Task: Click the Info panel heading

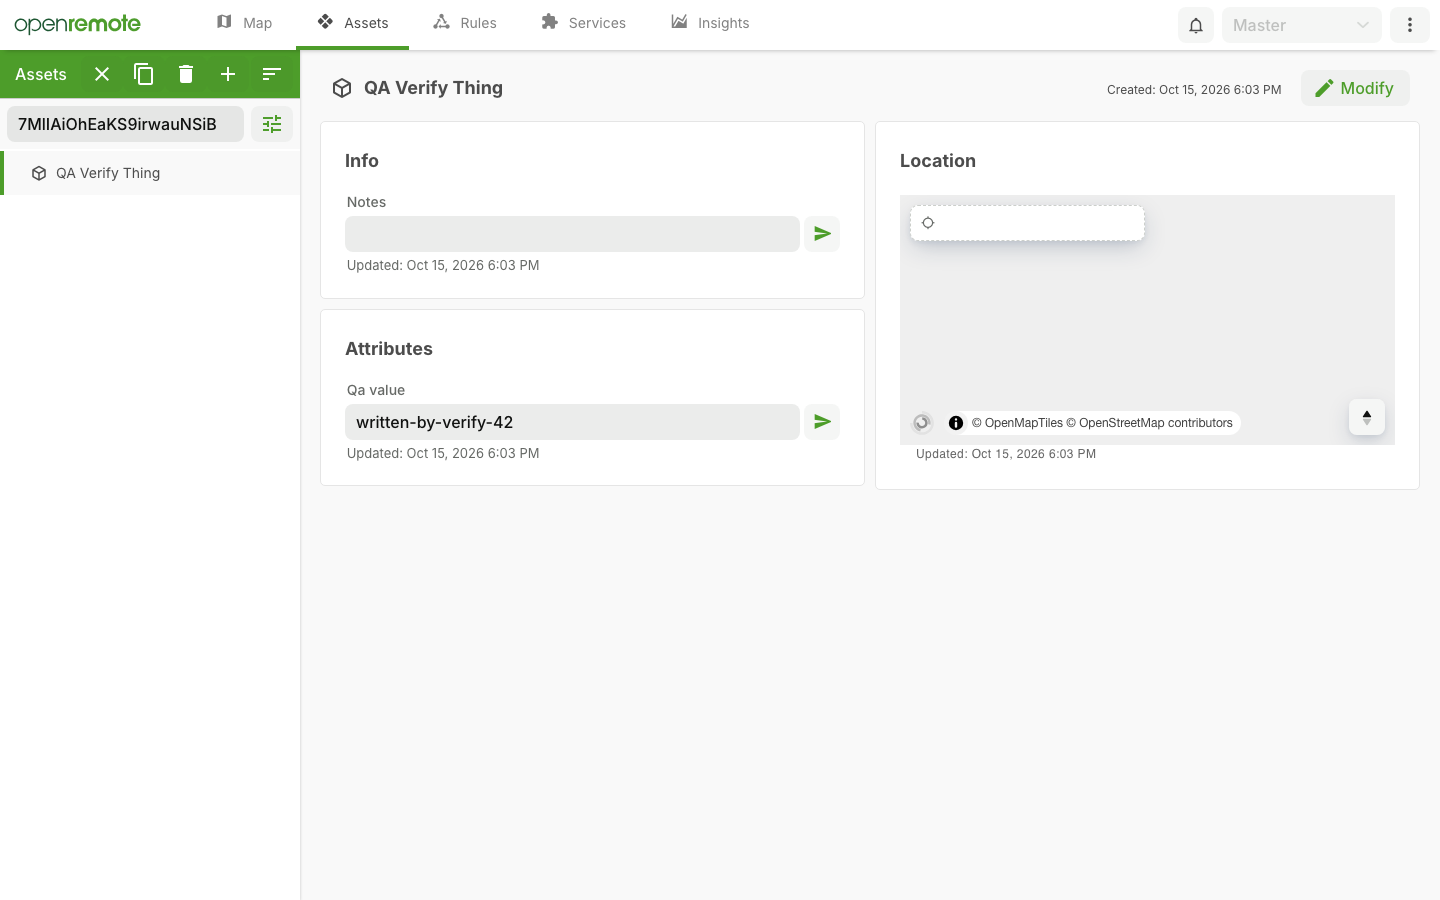Action: click(x=362, y=161)
